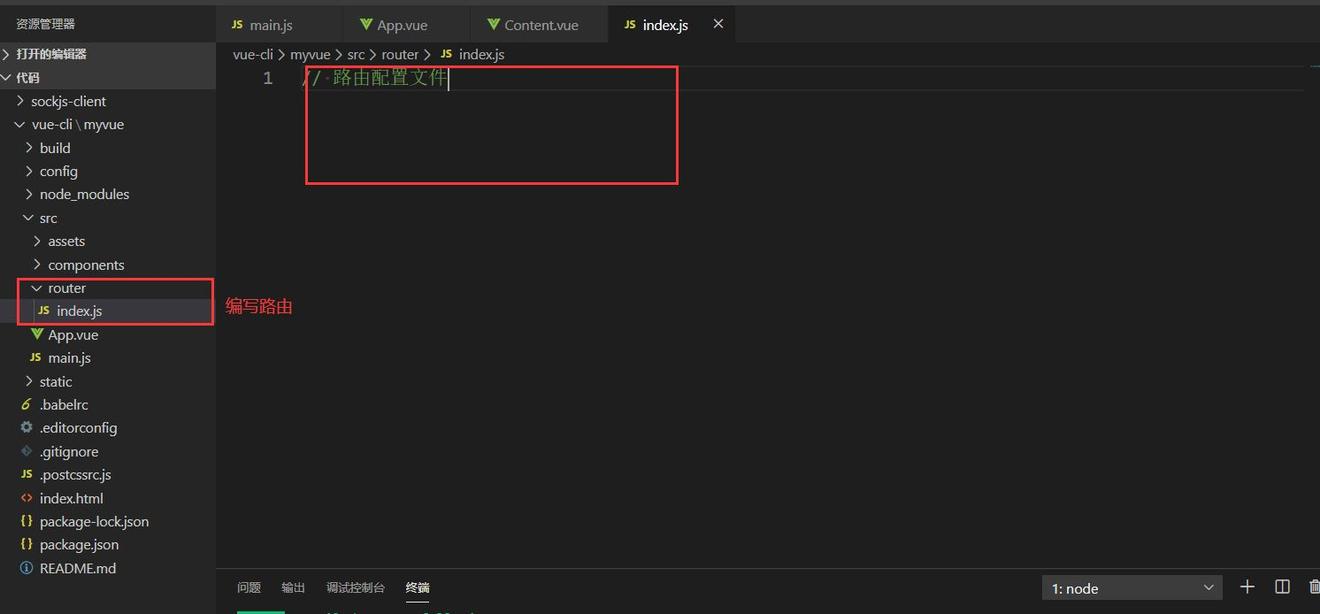Collapse the router folder
Image resolution: width=1320 pixels, height=614 pixels.
coord(37,287)
